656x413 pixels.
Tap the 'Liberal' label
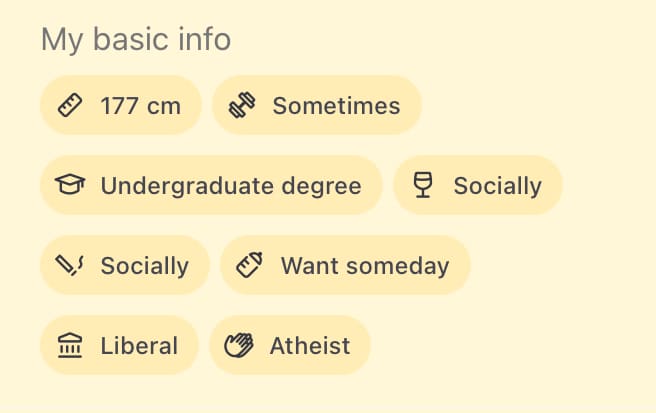139,346
